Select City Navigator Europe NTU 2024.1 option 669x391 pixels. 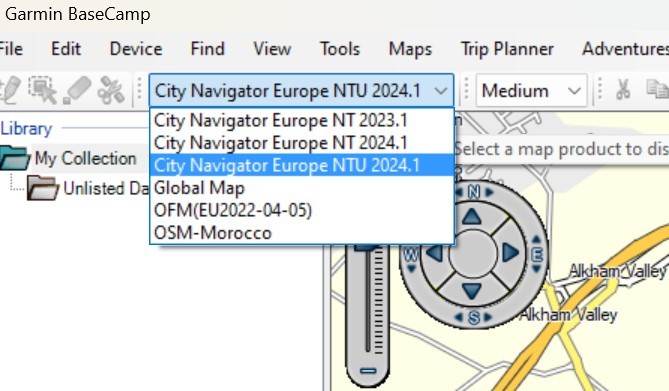click(x=302, y=165)
